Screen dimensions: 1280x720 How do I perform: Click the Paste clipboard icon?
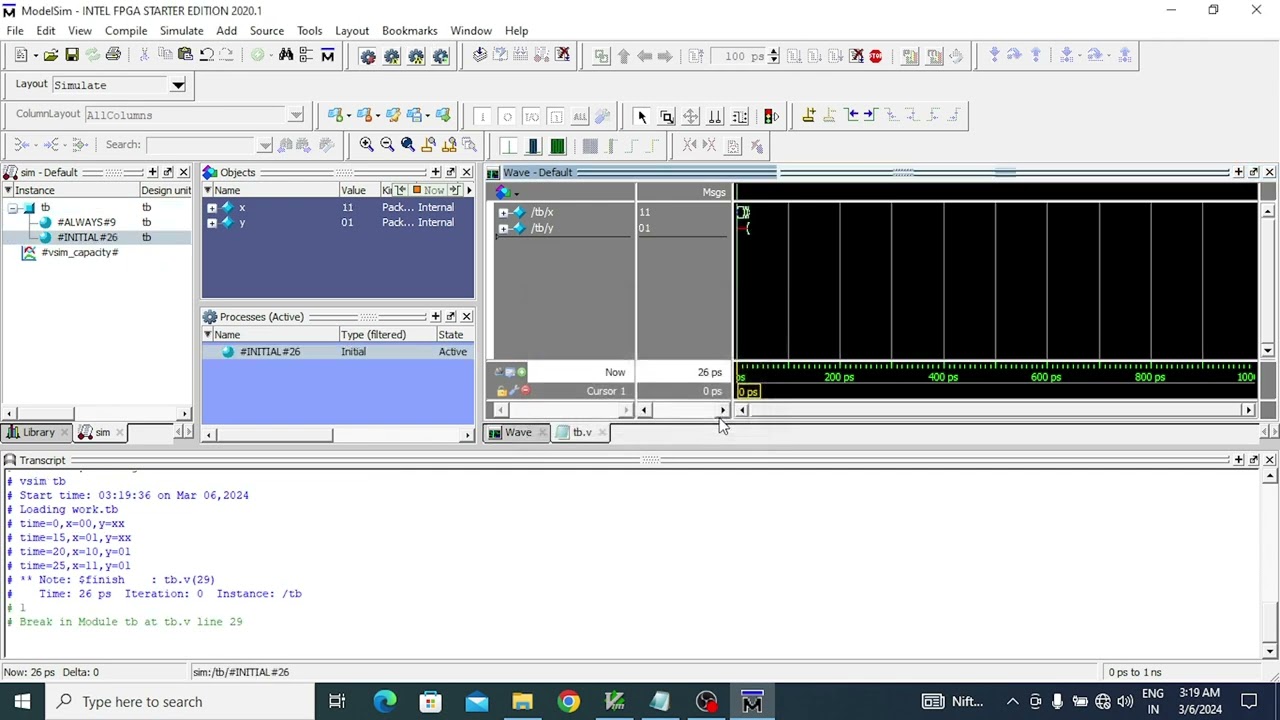tap(185, 56)
